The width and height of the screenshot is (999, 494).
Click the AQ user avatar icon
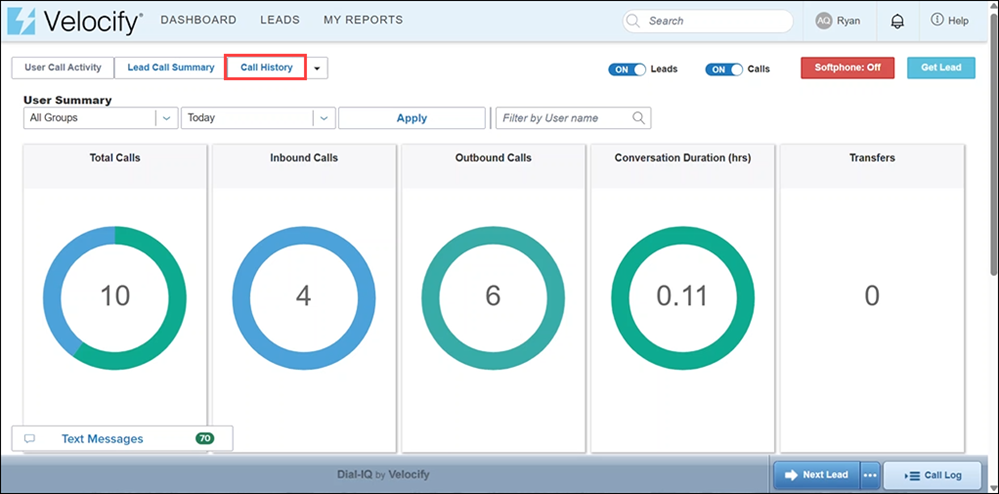coord(824,21)
